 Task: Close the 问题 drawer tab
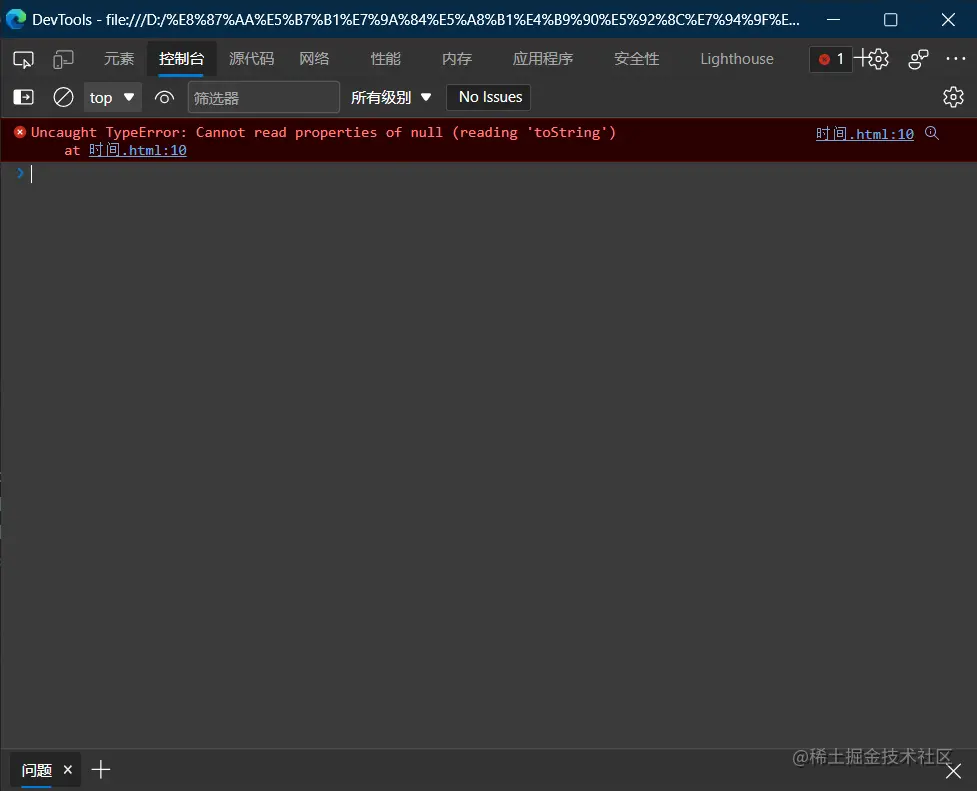click(68, 770)
